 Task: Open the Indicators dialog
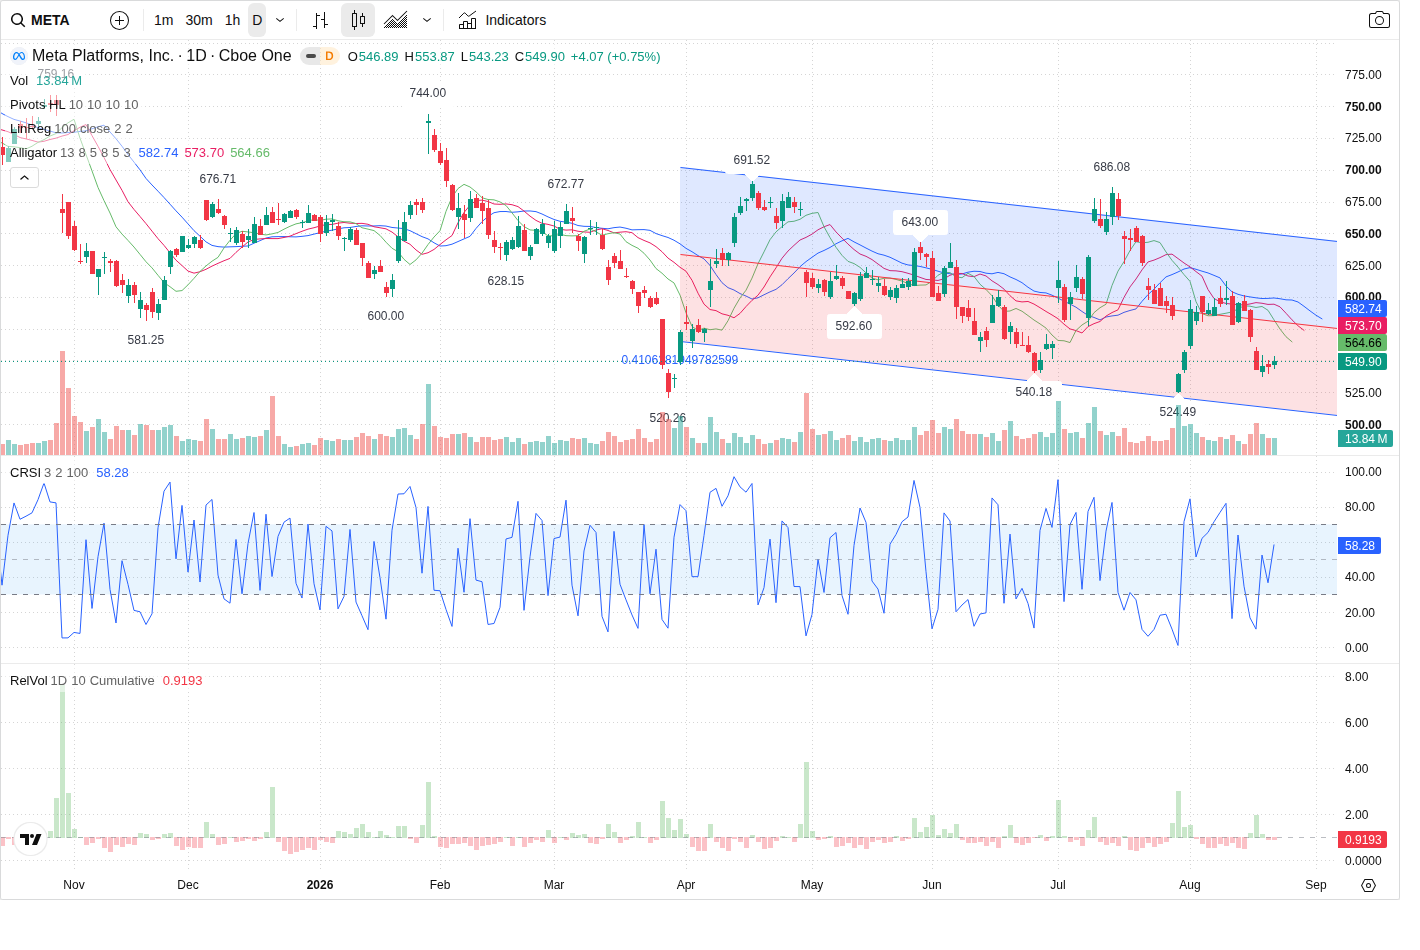pos(502,20)
